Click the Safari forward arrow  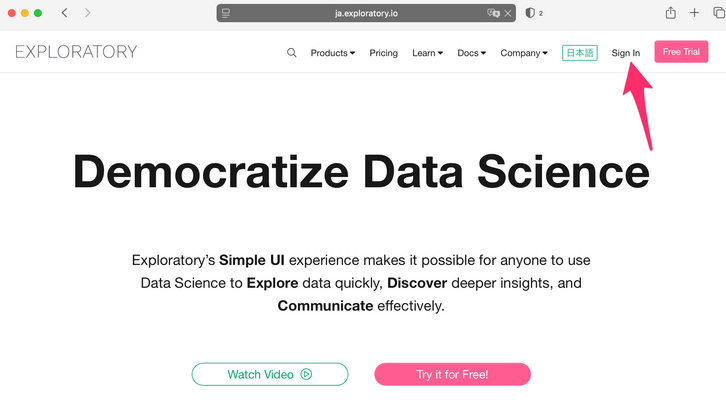coord(88,13)
